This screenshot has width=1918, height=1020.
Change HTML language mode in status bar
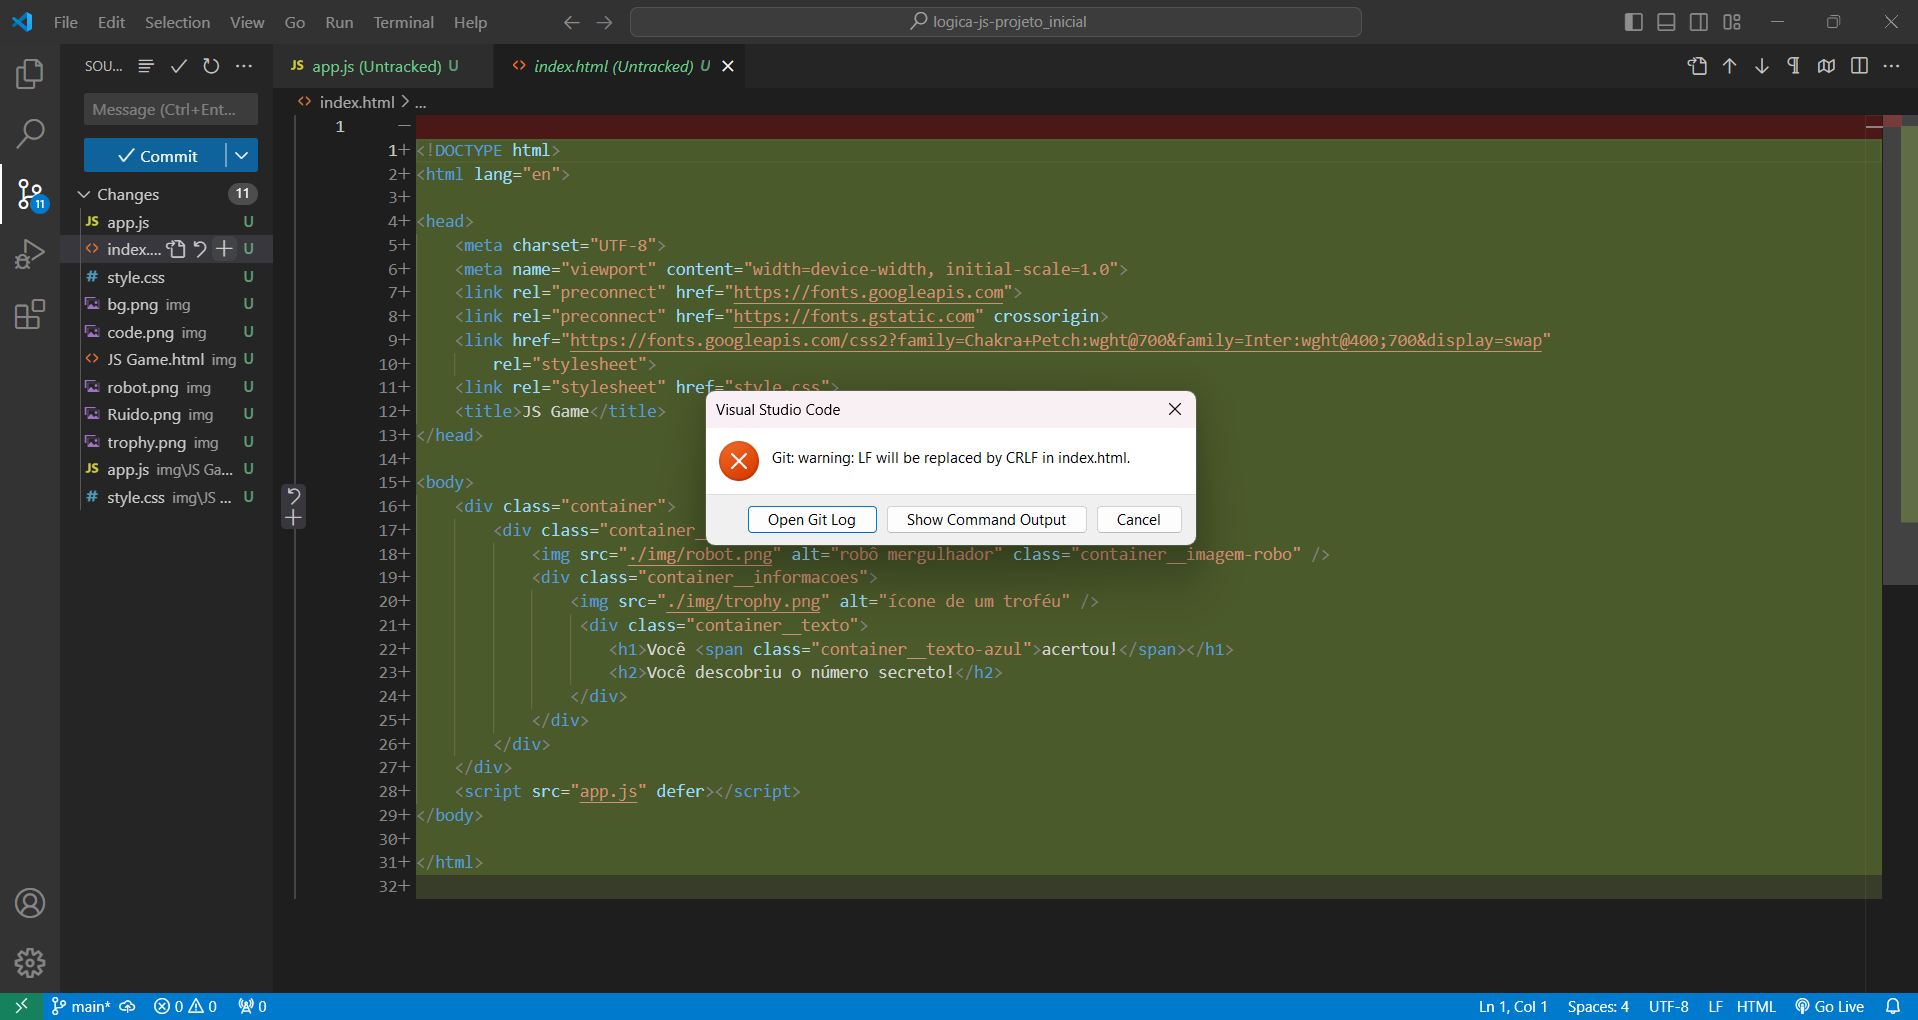(1756, 1006)
